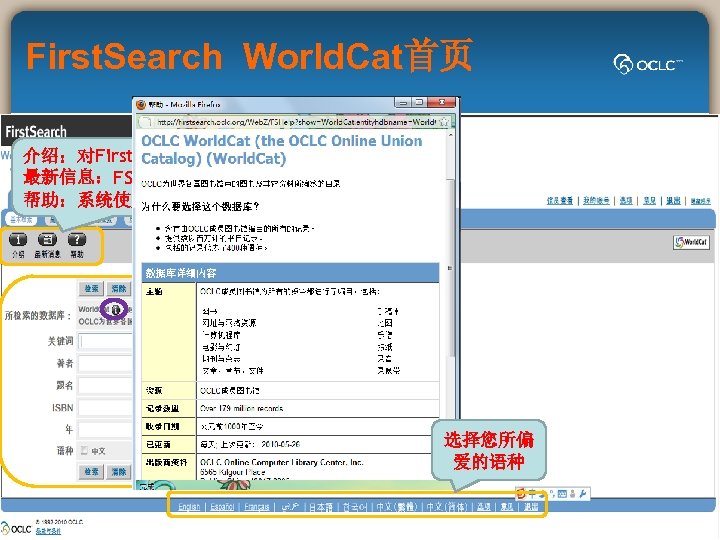
Task: Click the 选项 options link in the footer
Action: click(484, 507)
